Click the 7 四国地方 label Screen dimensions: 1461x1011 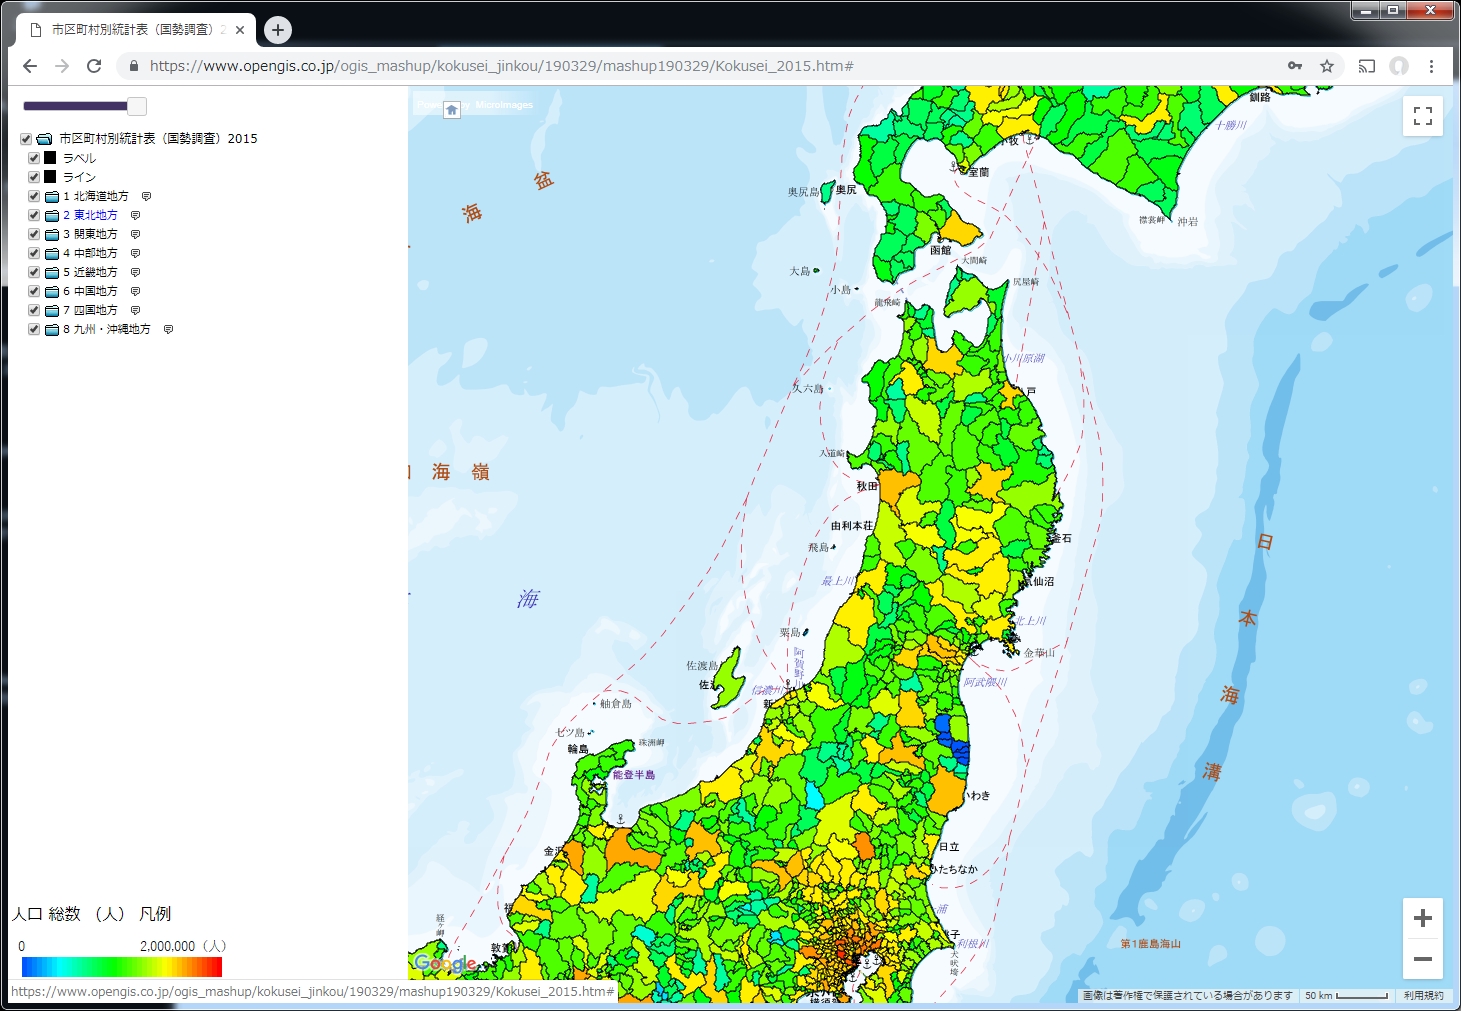tap(90, 310)
